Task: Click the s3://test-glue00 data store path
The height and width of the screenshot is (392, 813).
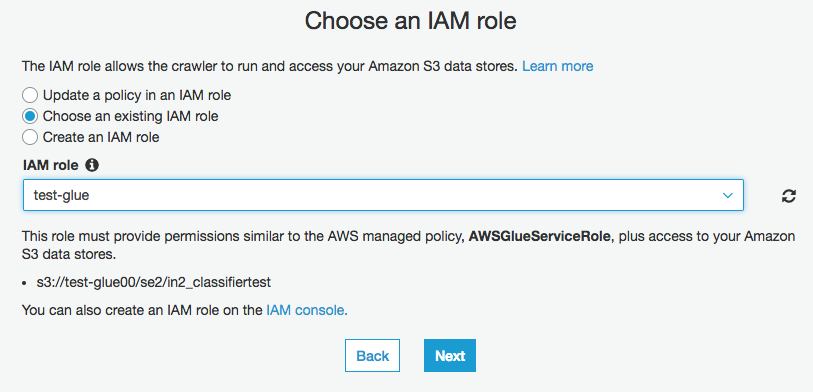Action: pyautogui.click(x=154, y=283)
